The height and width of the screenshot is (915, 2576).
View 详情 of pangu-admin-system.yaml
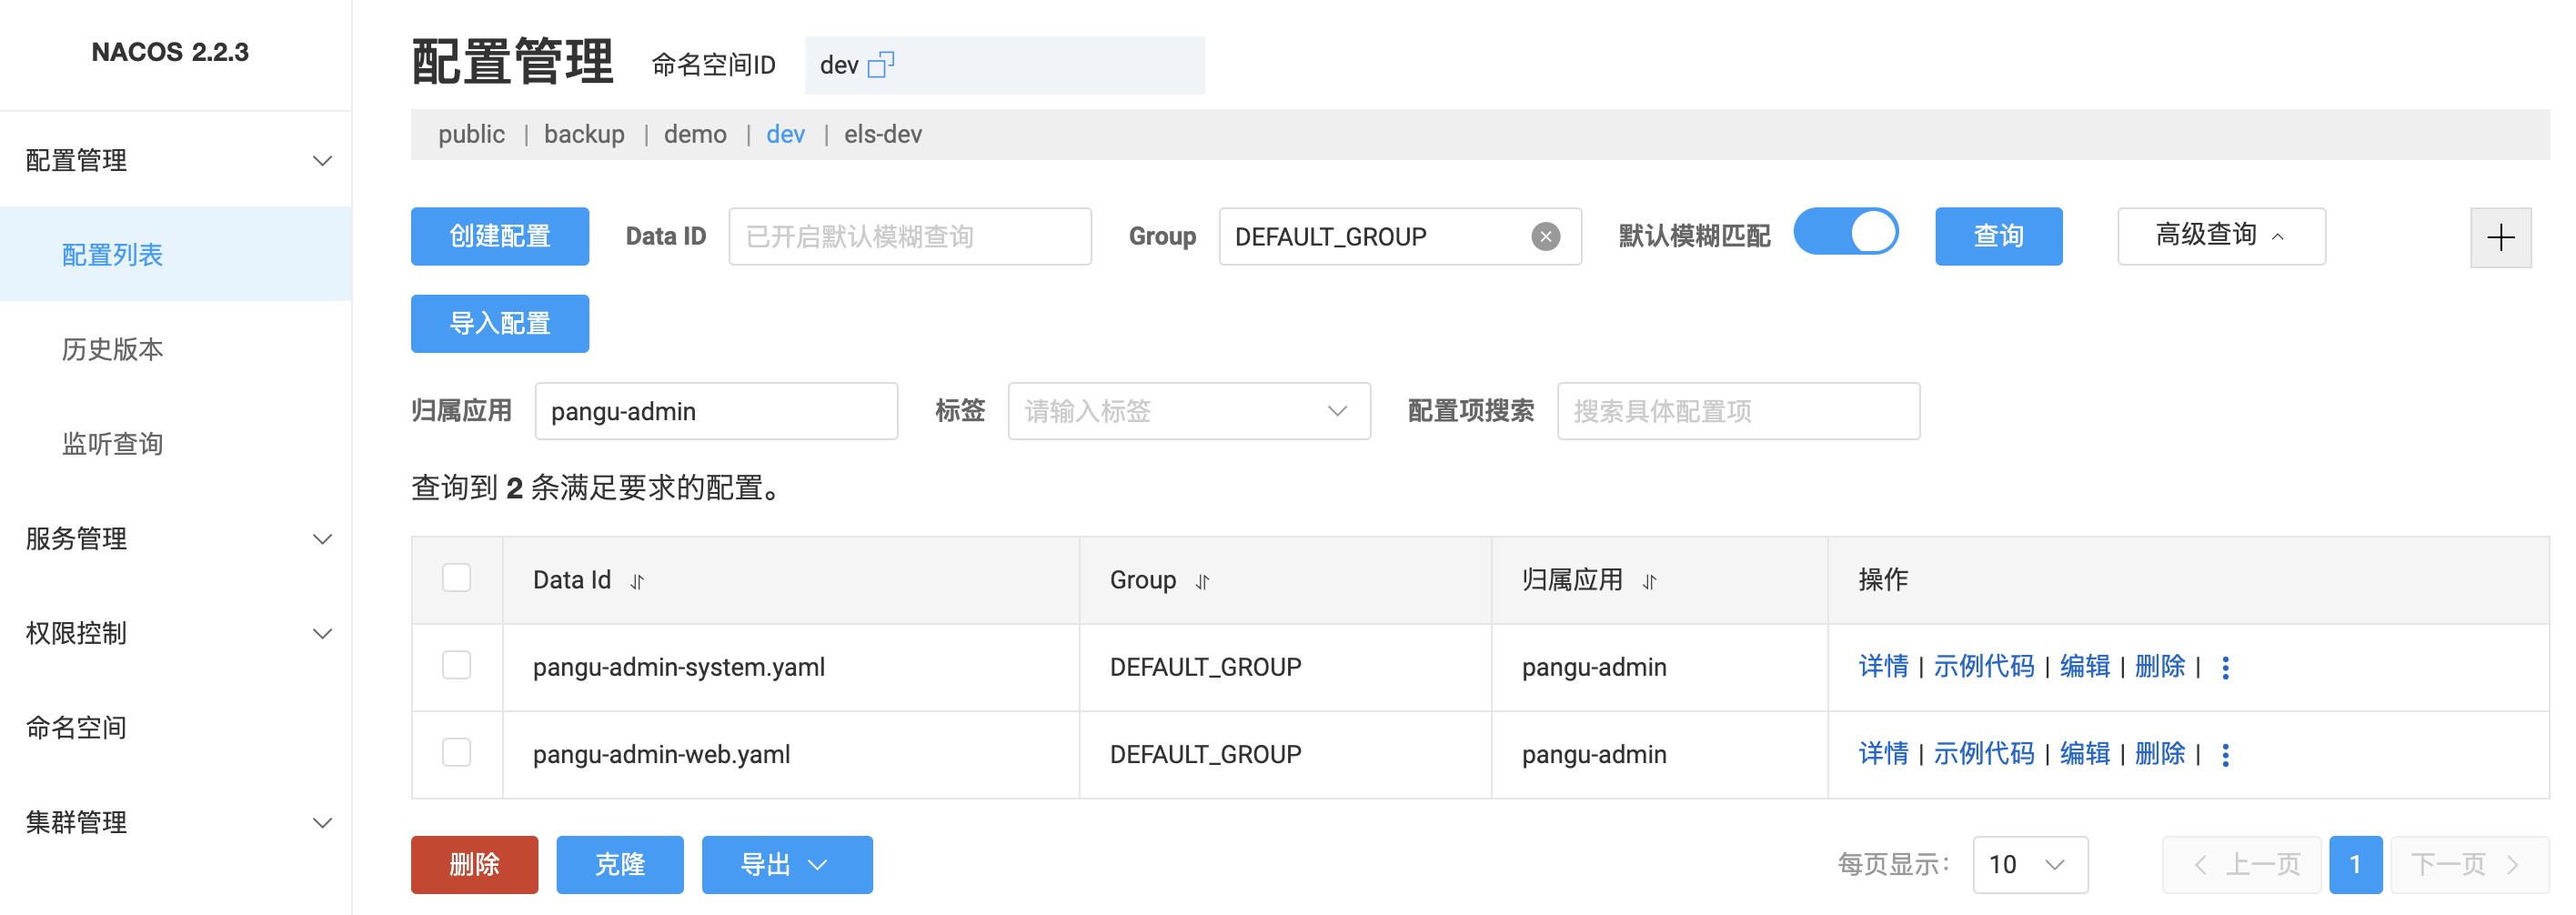(1883, 667)
